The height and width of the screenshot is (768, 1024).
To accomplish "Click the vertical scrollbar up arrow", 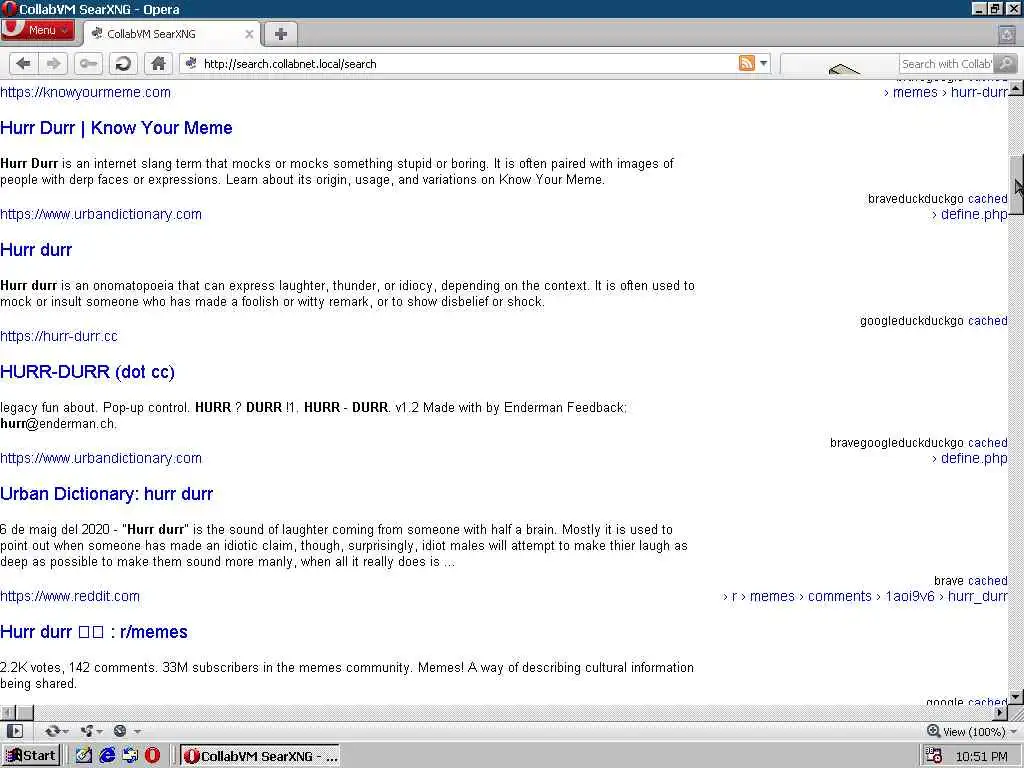I will [1016, 88].
